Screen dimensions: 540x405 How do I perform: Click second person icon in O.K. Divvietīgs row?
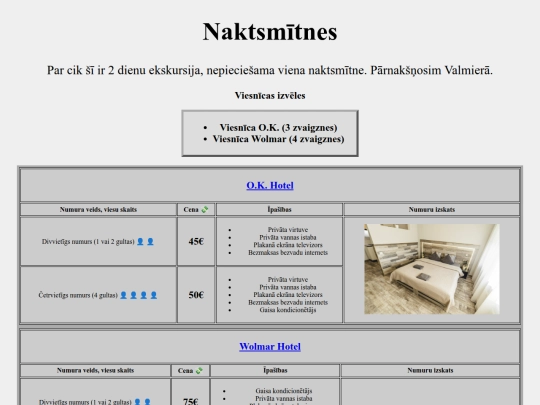point(150,241)
